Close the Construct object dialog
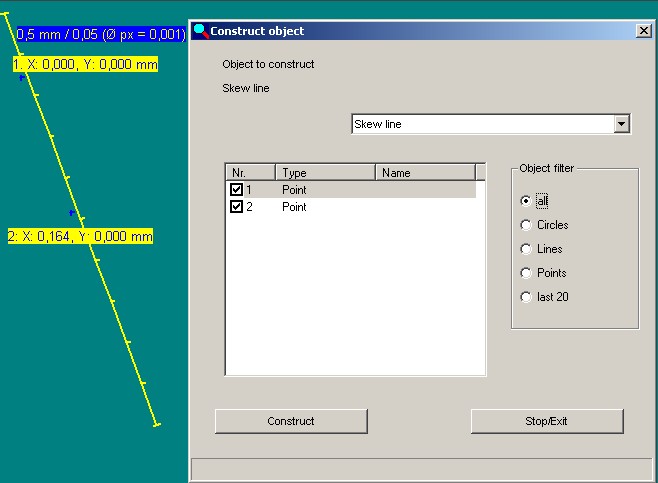Image resolution: width=658 pixels, height=483 pixels. point(643,31)
